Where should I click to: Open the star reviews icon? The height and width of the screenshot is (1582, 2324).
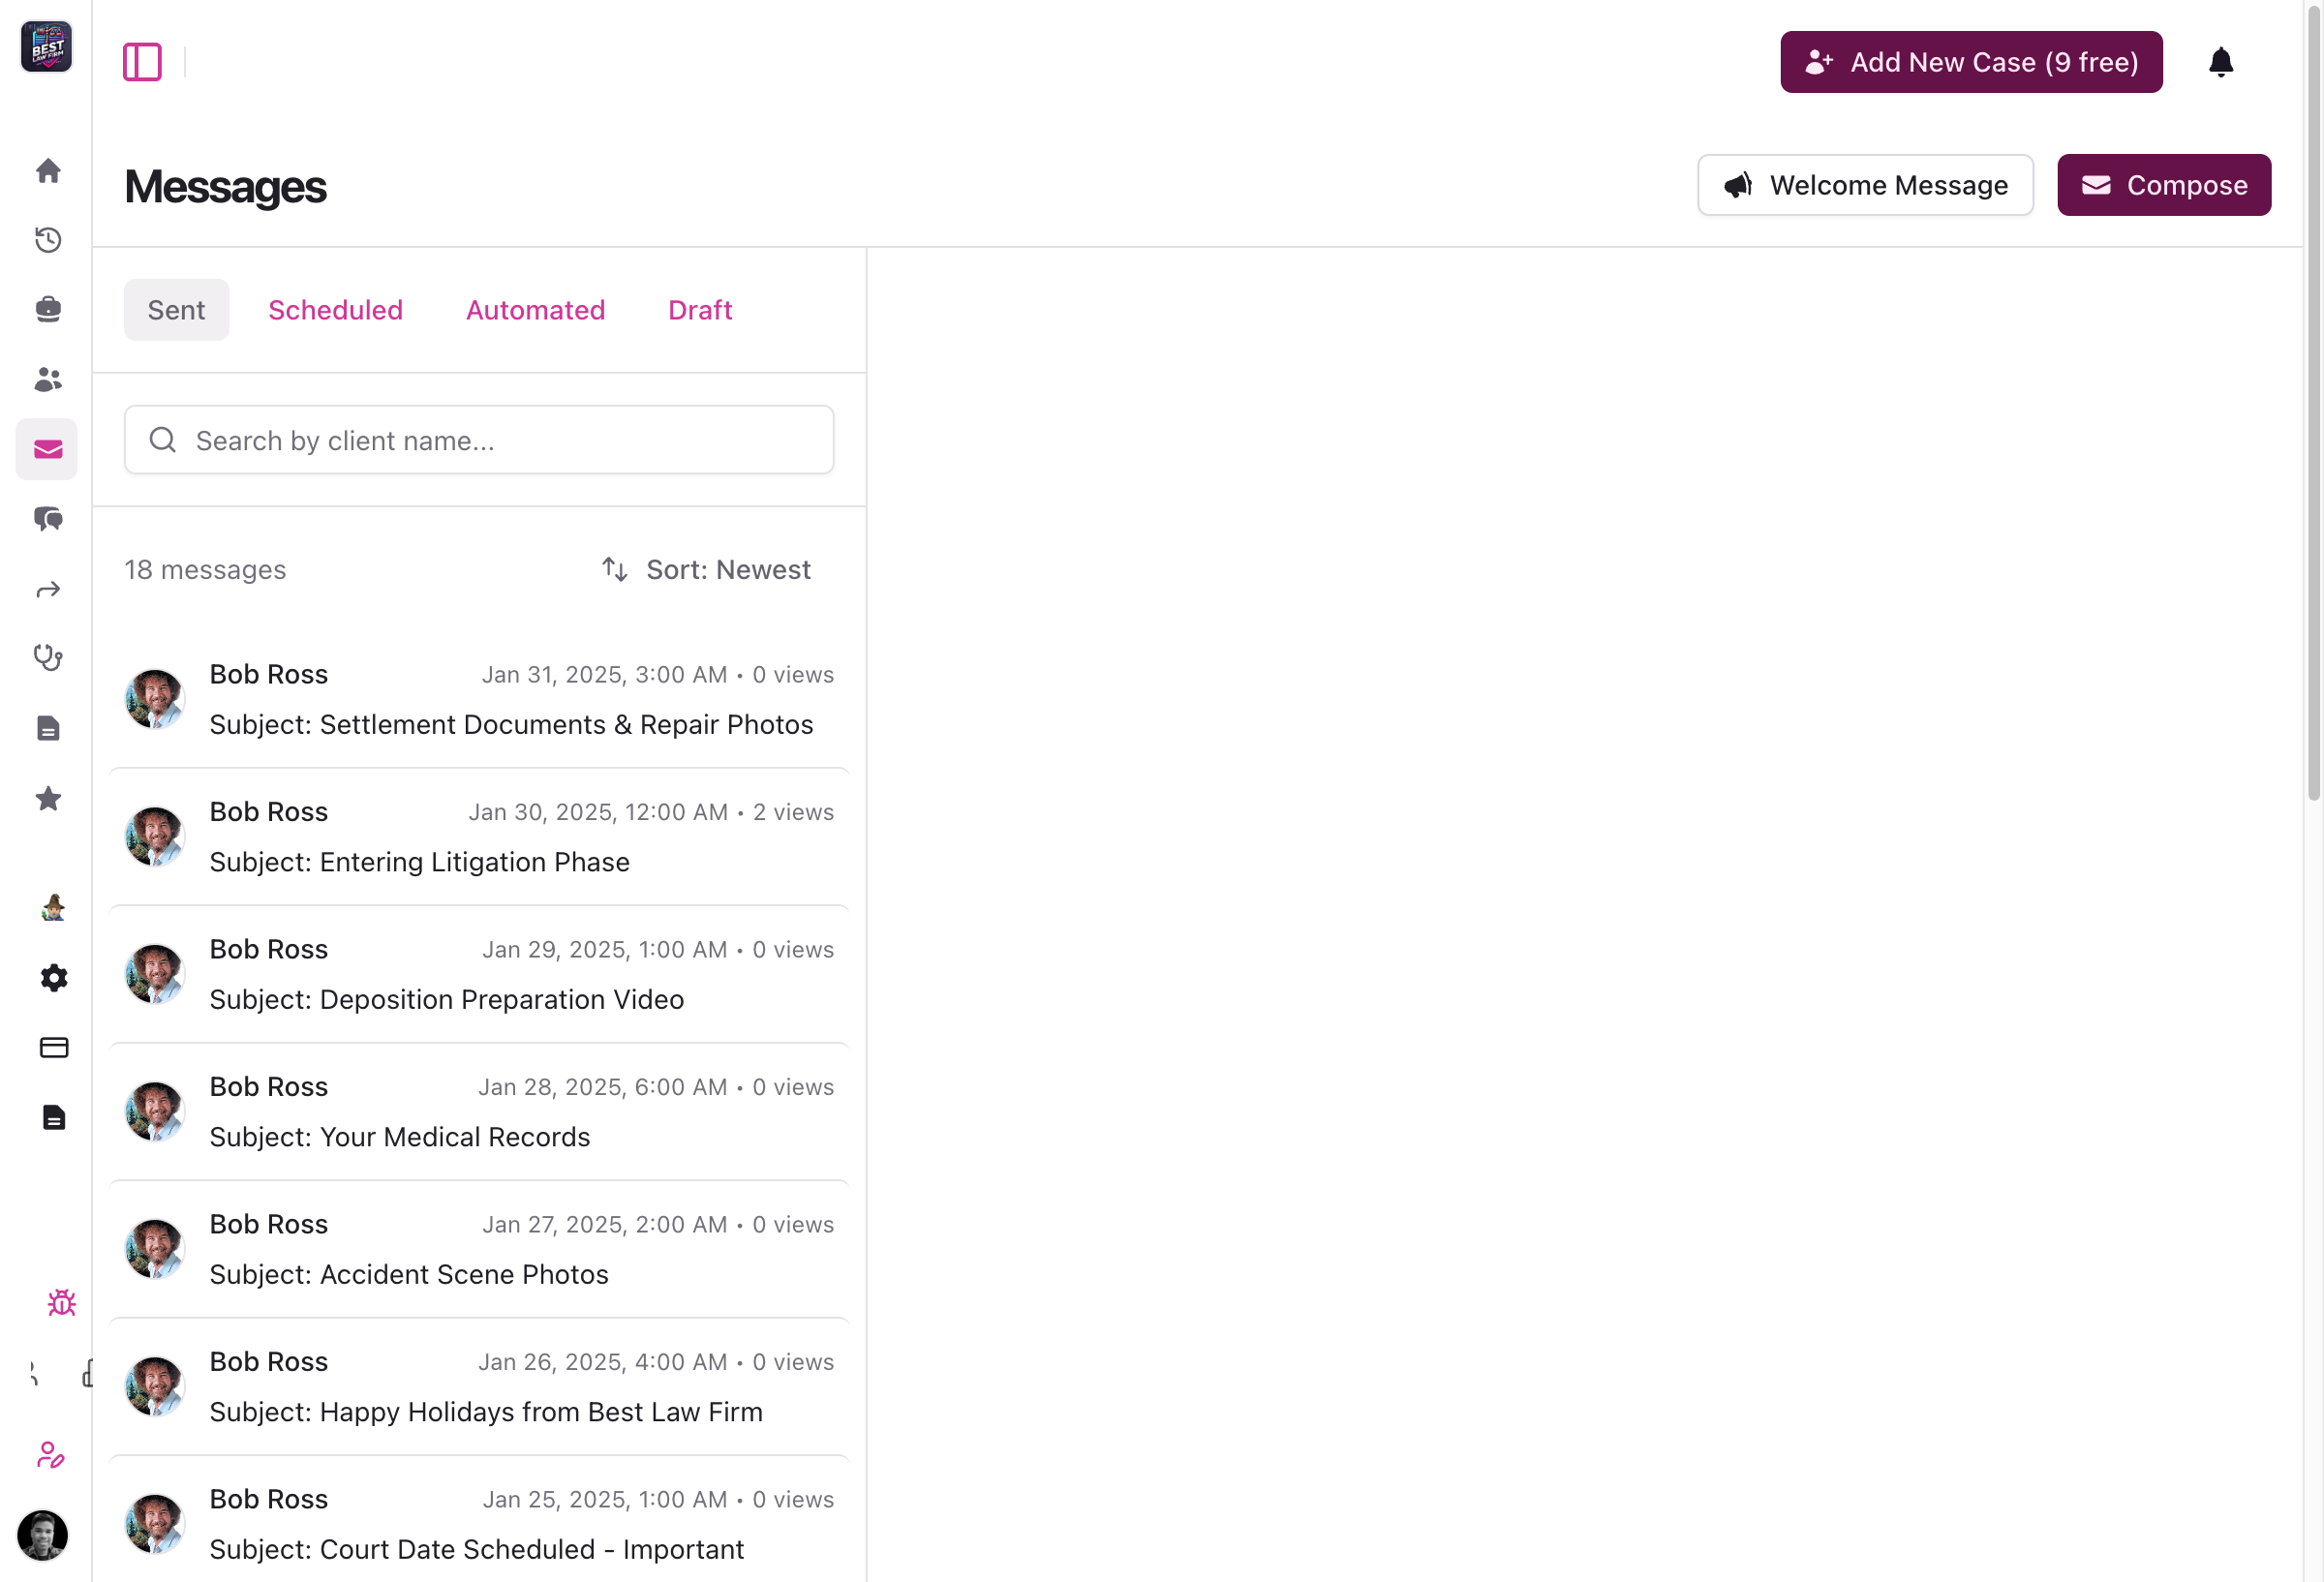47,798
